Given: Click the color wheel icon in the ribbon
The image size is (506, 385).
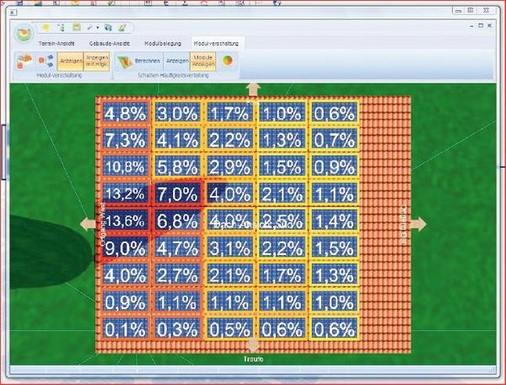Looking at the screenshot, I should point(227,61).
